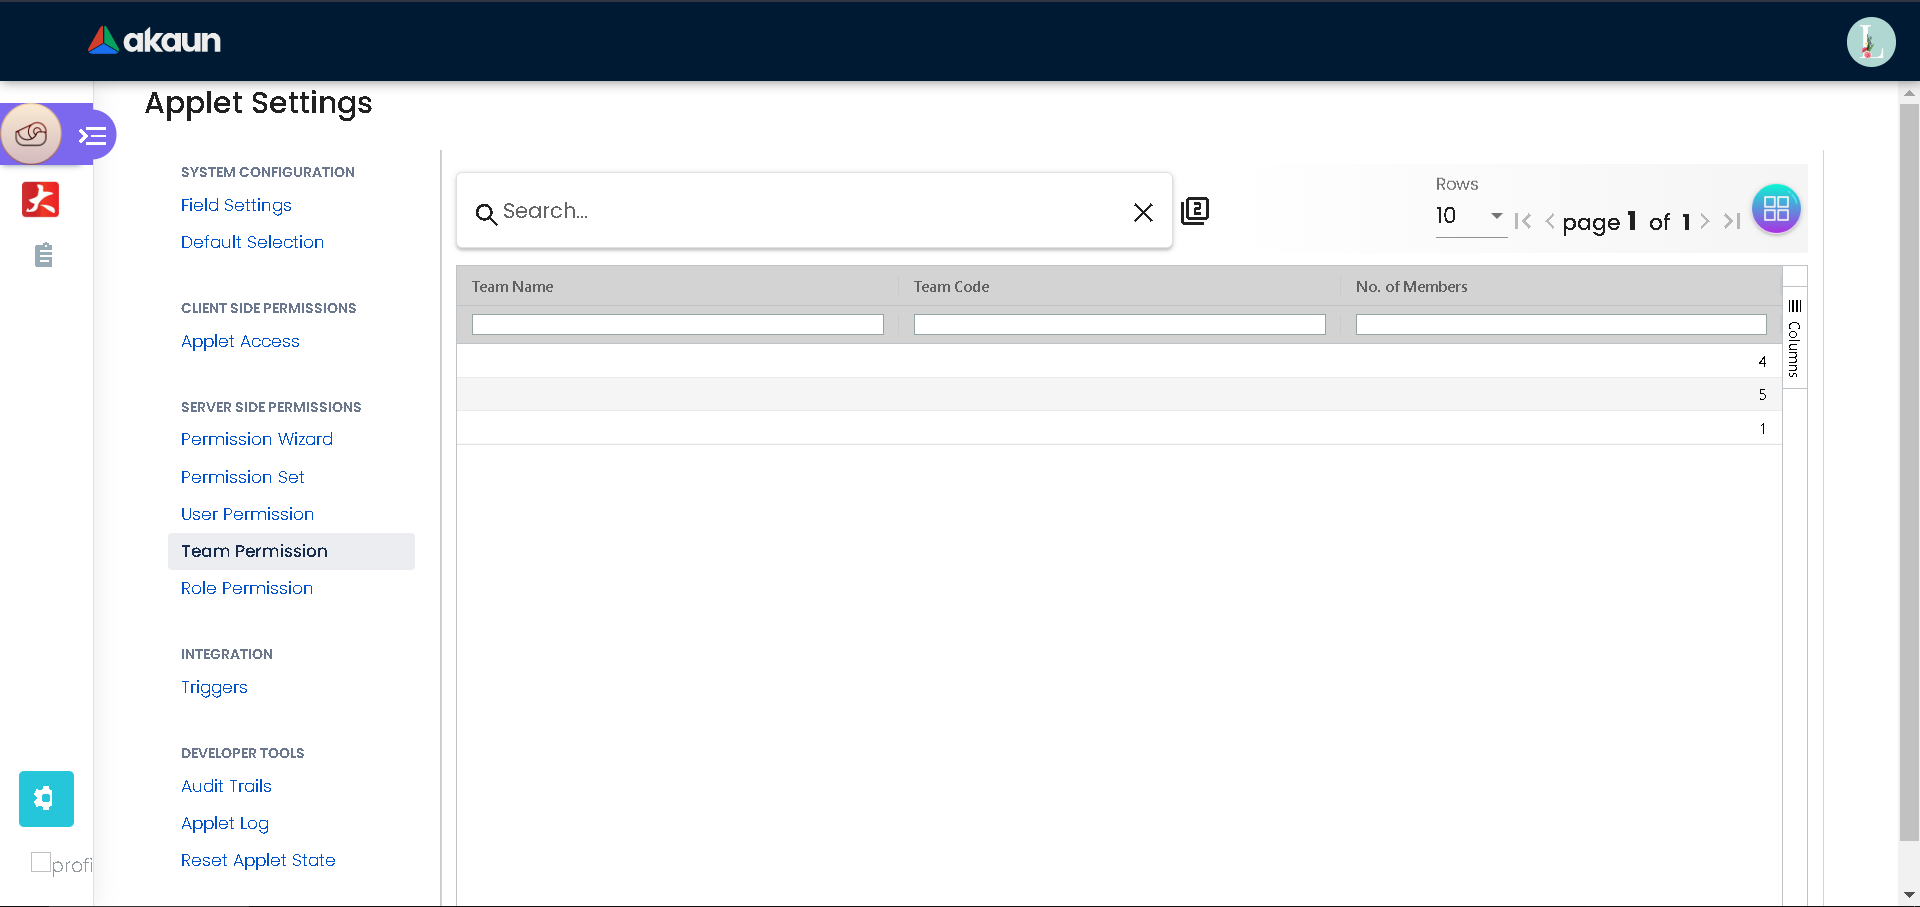
Task: Open User Permission
Action: tap(247, 514)
